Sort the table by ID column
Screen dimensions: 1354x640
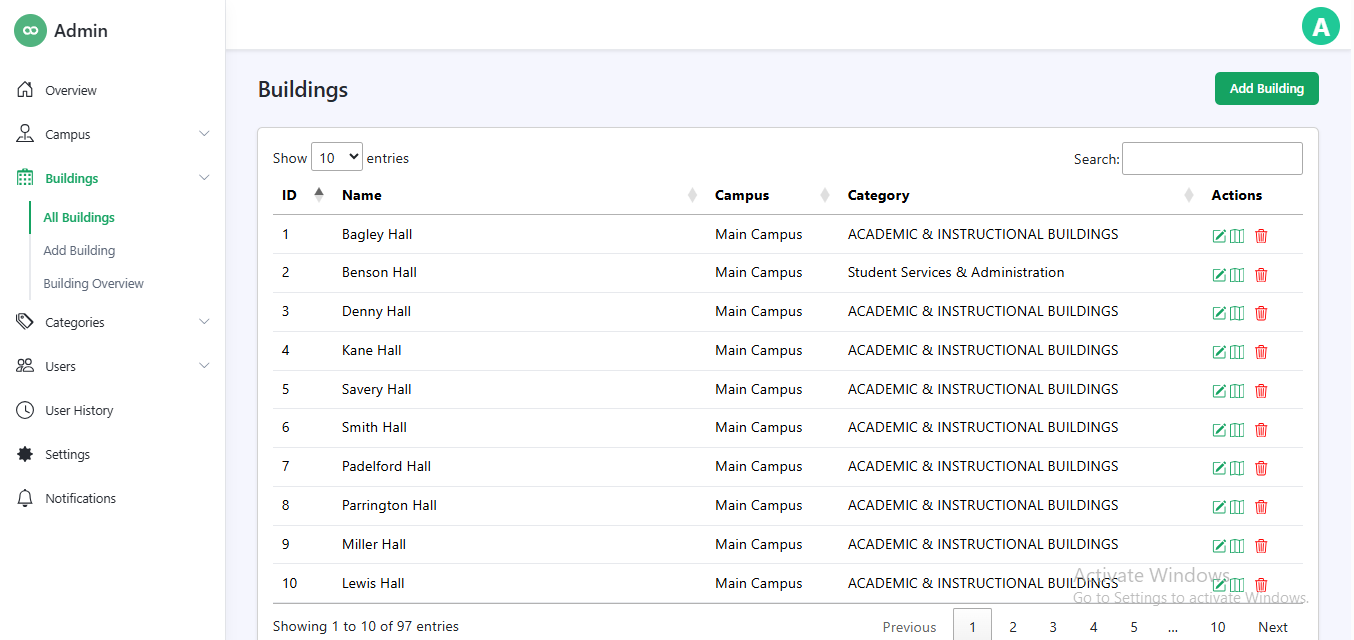[303, 195]
